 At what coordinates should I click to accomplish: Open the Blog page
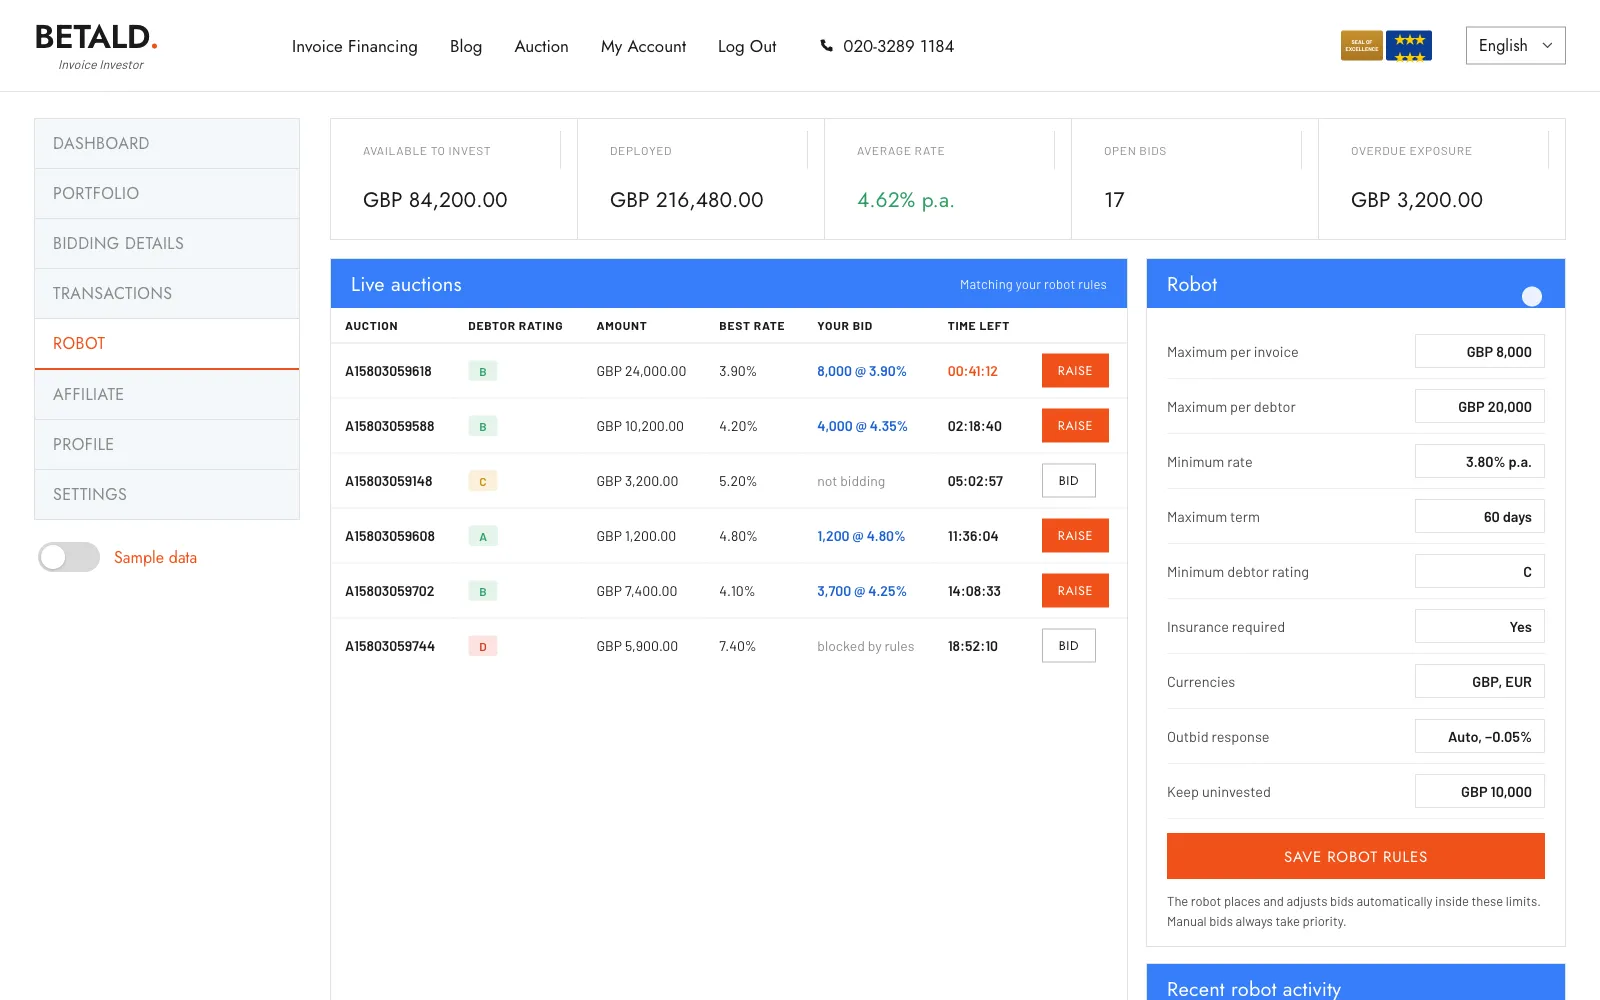[466, 46]
